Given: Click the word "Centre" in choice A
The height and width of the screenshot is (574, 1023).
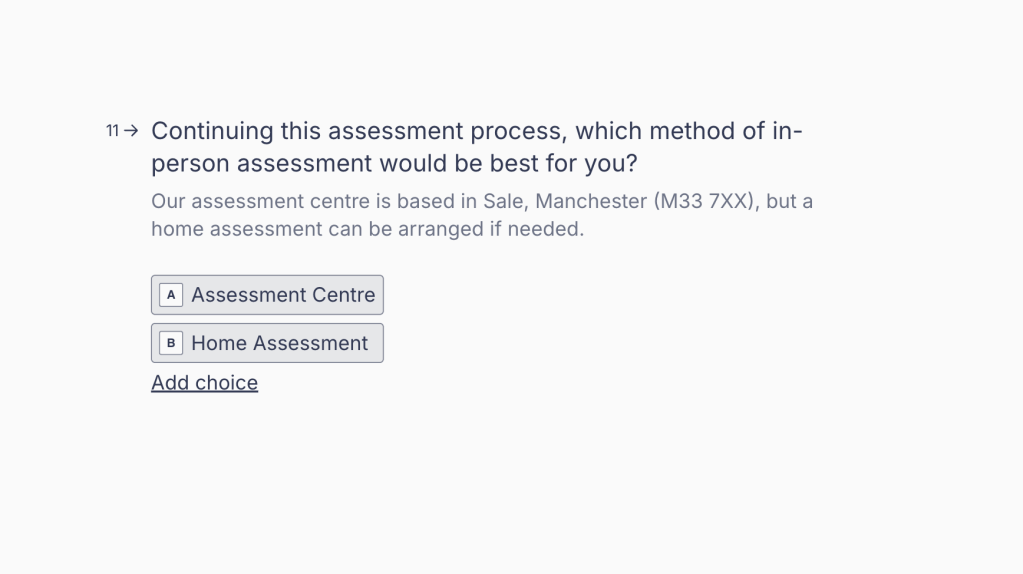Looking at the screenshot, I should [341, 295].
